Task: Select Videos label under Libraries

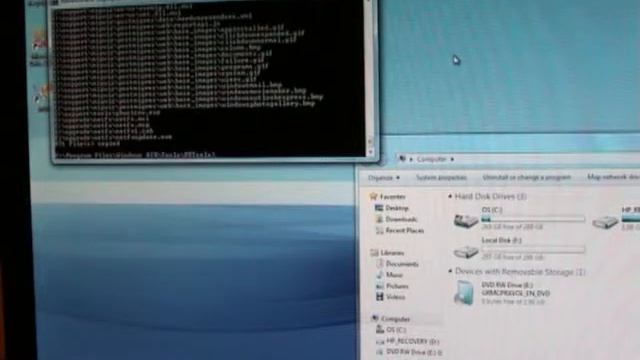Action: point(396,297)
